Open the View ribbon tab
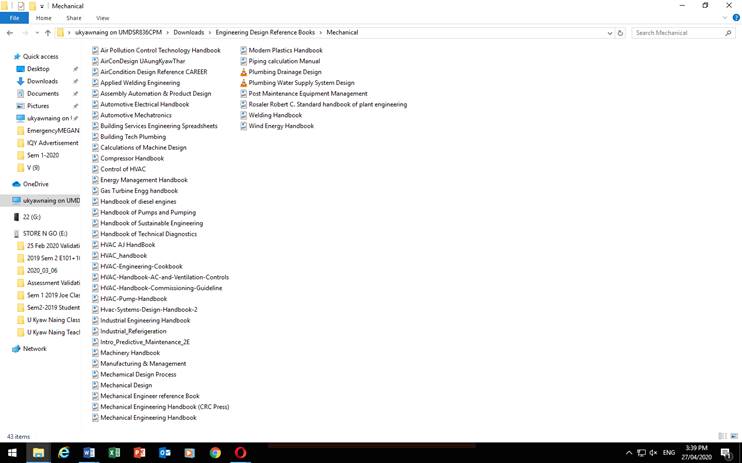The height and width of the screenshot is (463, 742). click(103, 18)
